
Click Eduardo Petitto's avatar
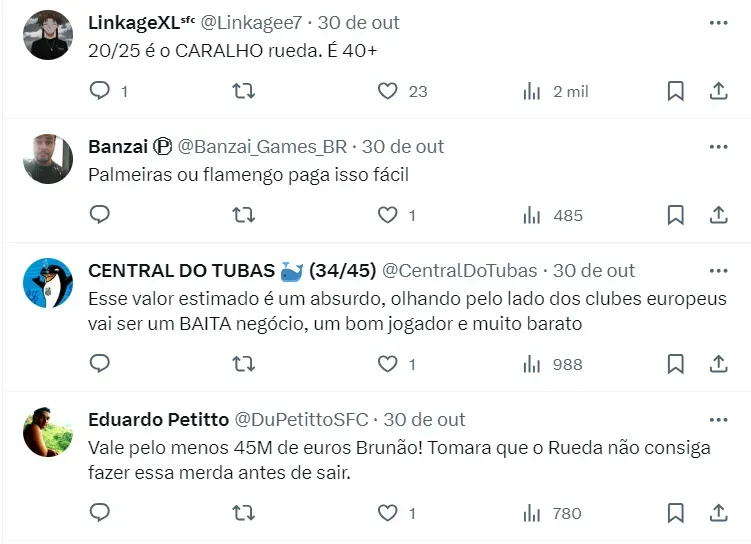[48, 432]
